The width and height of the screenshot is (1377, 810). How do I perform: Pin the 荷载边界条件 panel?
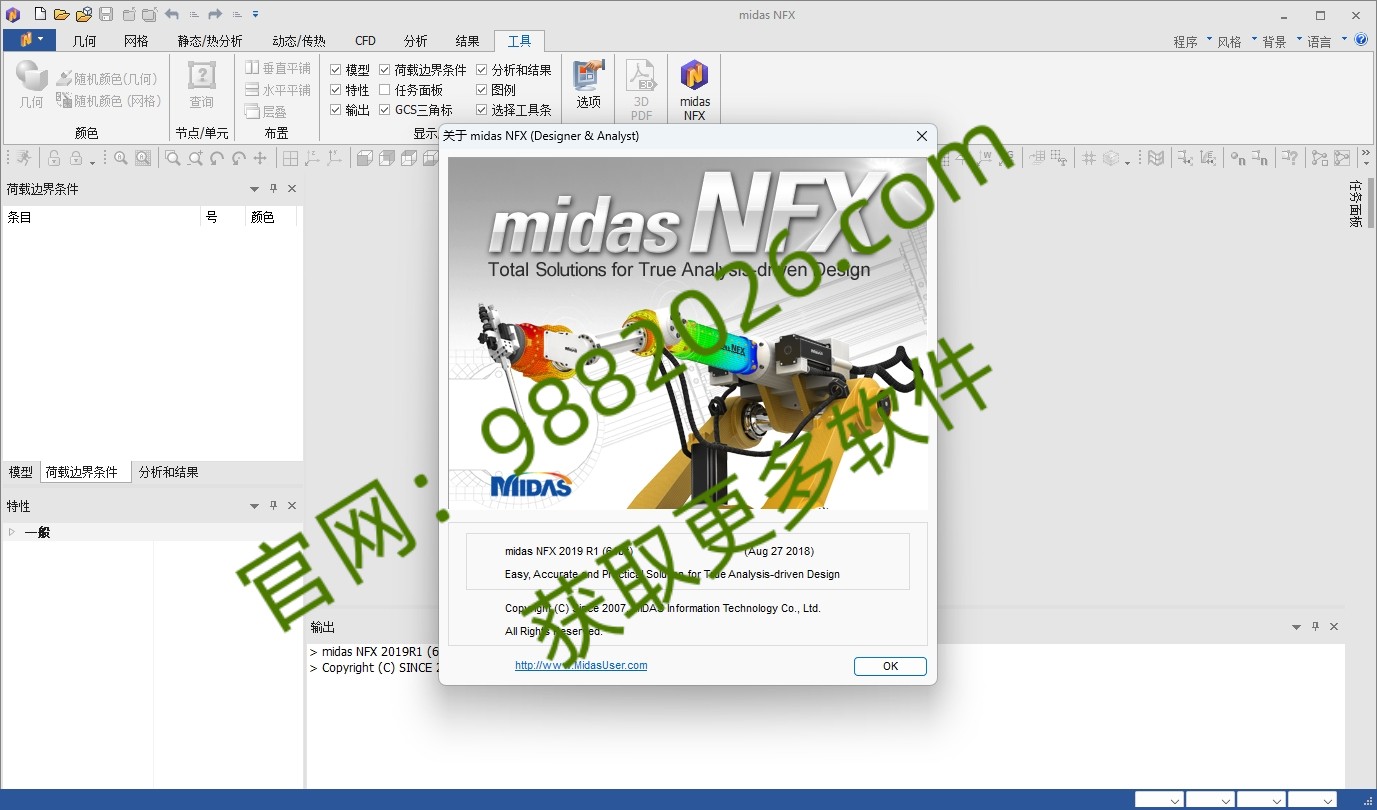(x=273, y=189)
